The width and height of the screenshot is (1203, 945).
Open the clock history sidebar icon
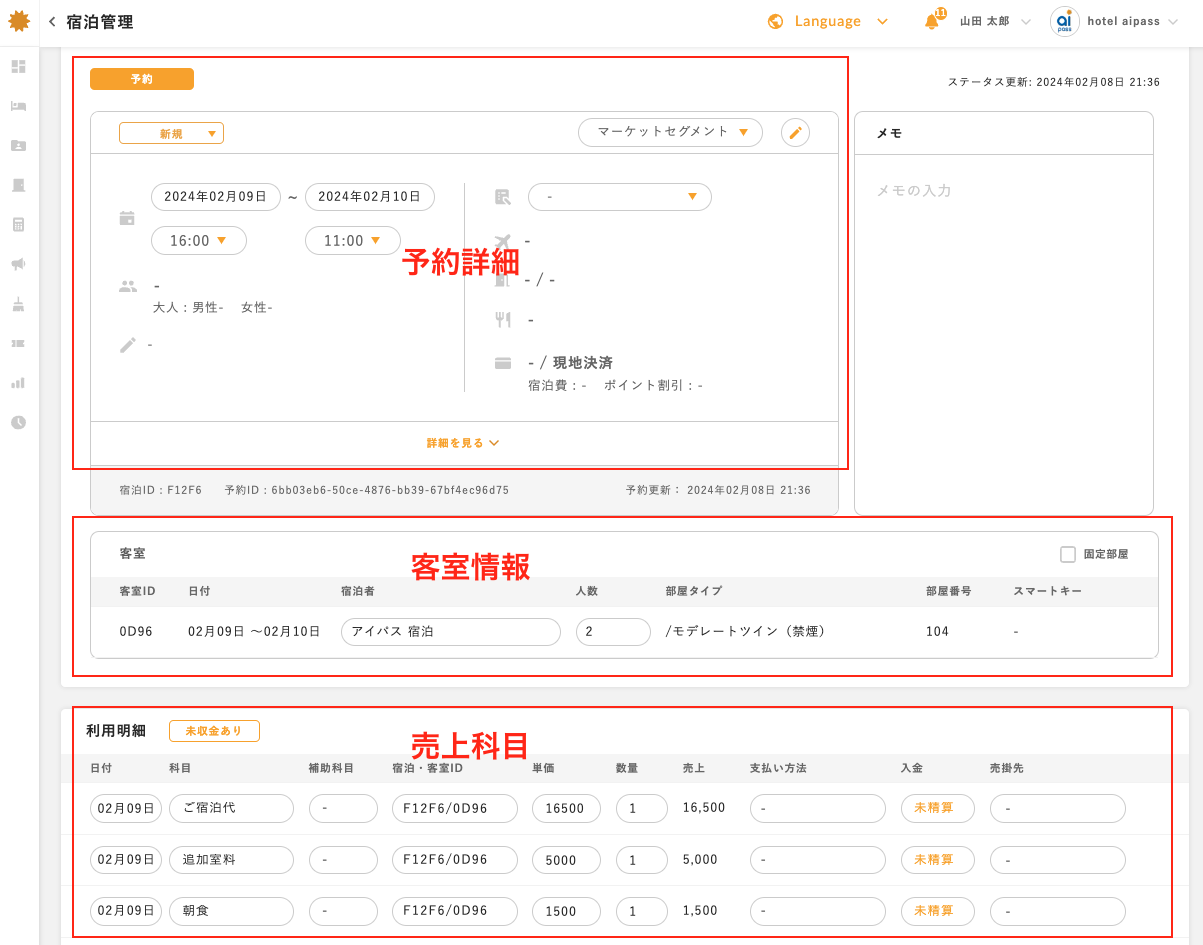18,422
